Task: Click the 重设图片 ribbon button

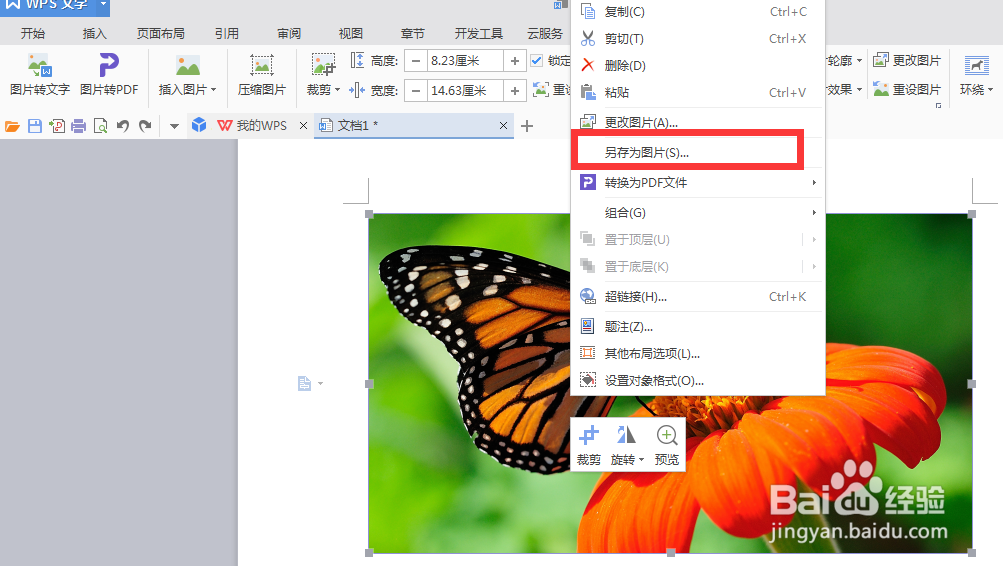Action: pyautogui.click(x=907, y=89)
